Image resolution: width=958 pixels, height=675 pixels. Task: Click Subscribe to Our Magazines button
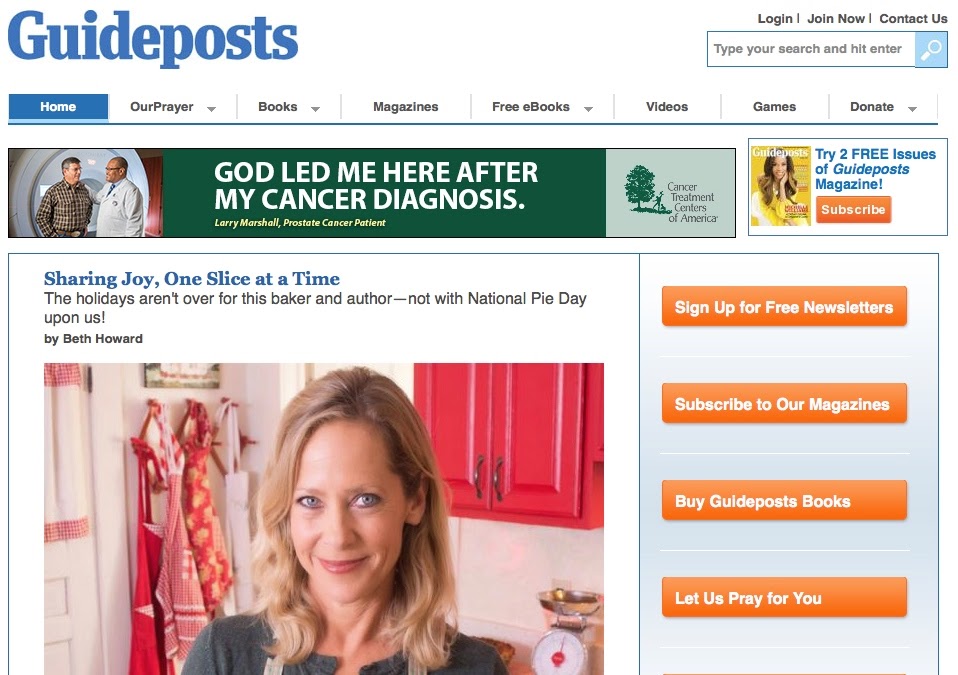pos(784,404)
